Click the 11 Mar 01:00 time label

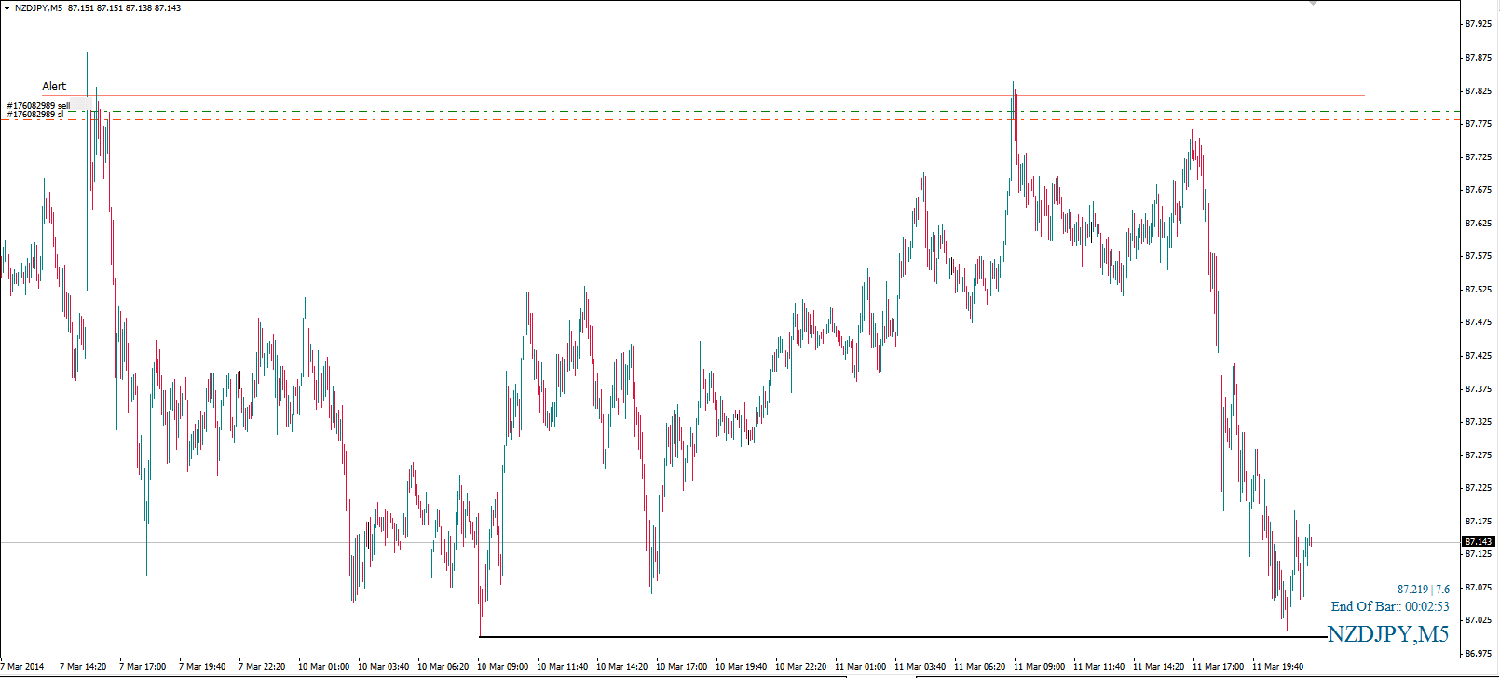(861, 666)
